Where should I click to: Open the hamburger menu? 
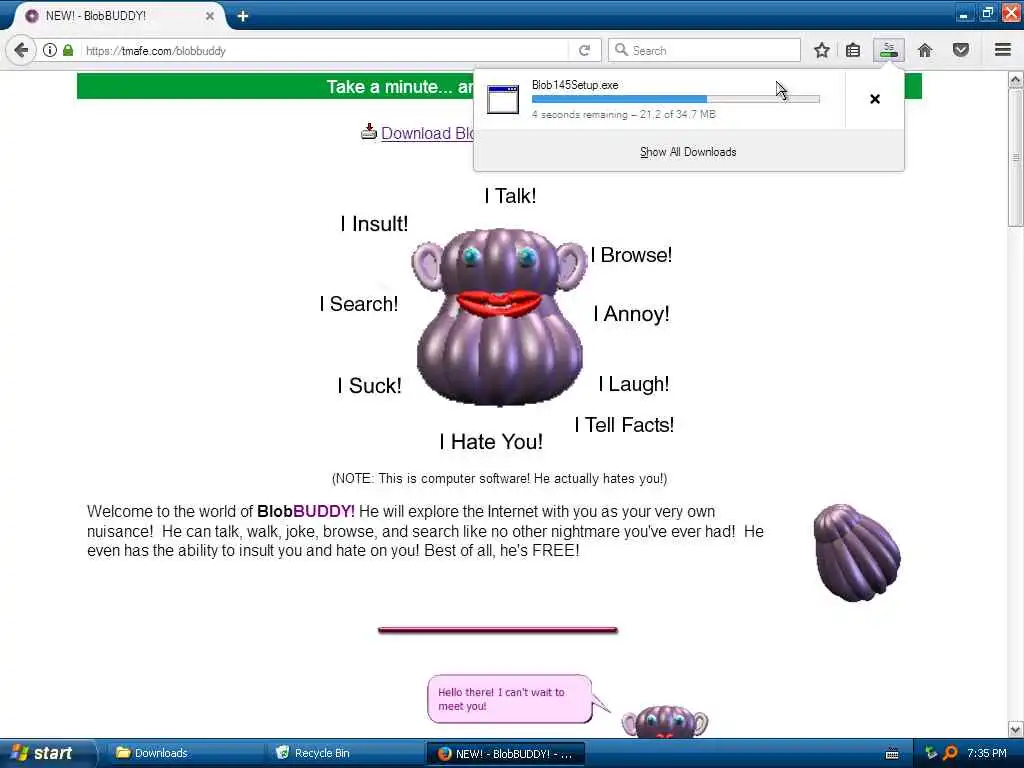tap(1003, 50)
